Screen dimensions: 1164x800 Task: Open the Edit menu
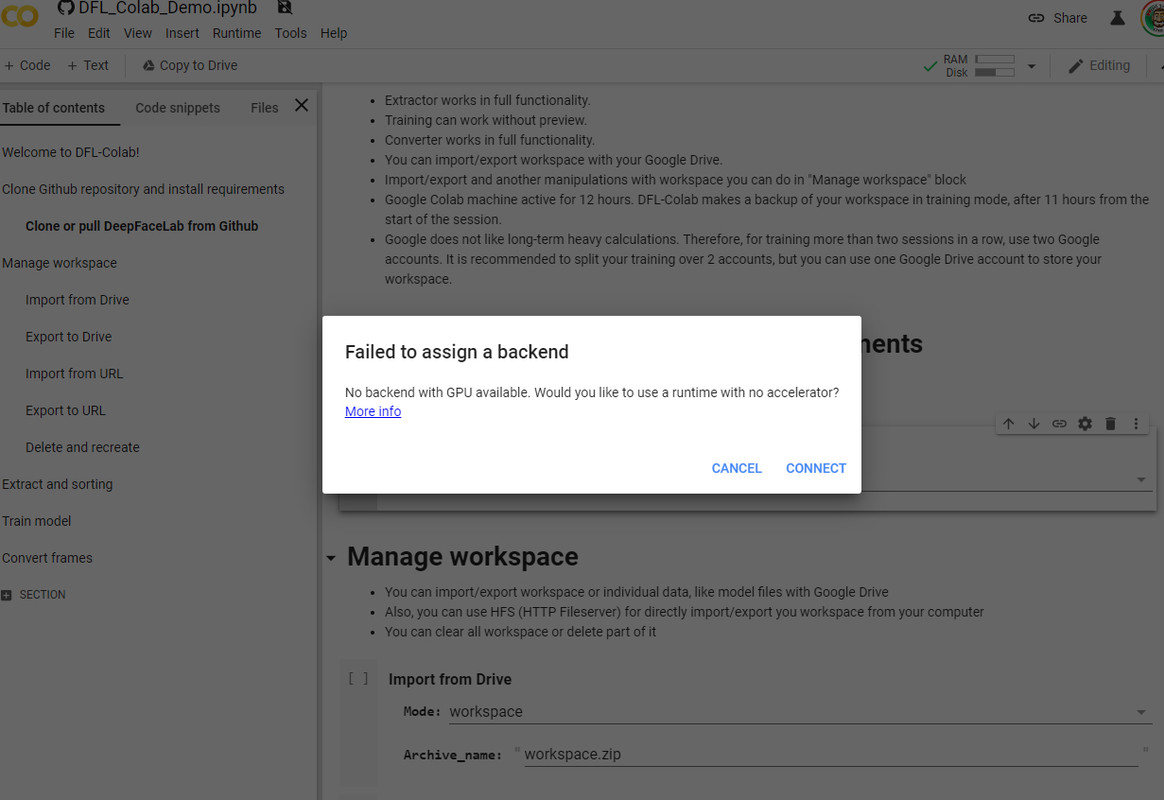click(x=99, y=33)
